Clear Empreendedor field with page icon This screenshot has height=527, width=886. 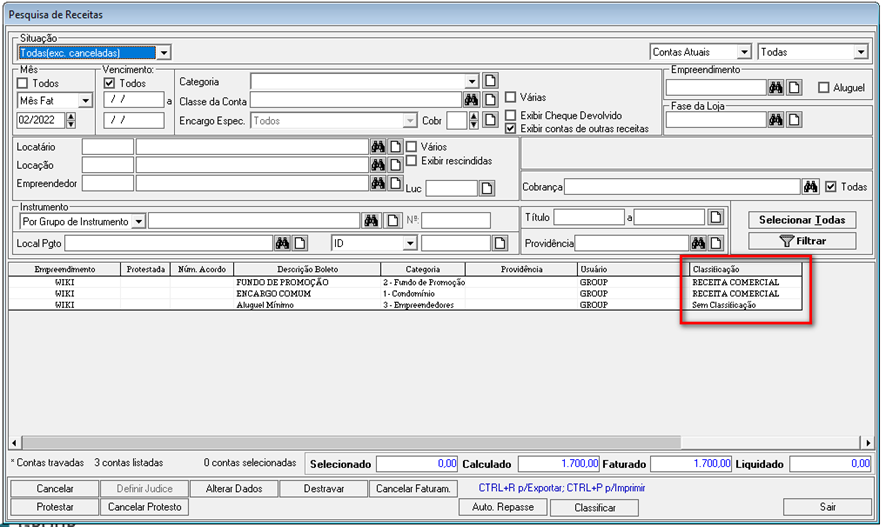(396, 183)
